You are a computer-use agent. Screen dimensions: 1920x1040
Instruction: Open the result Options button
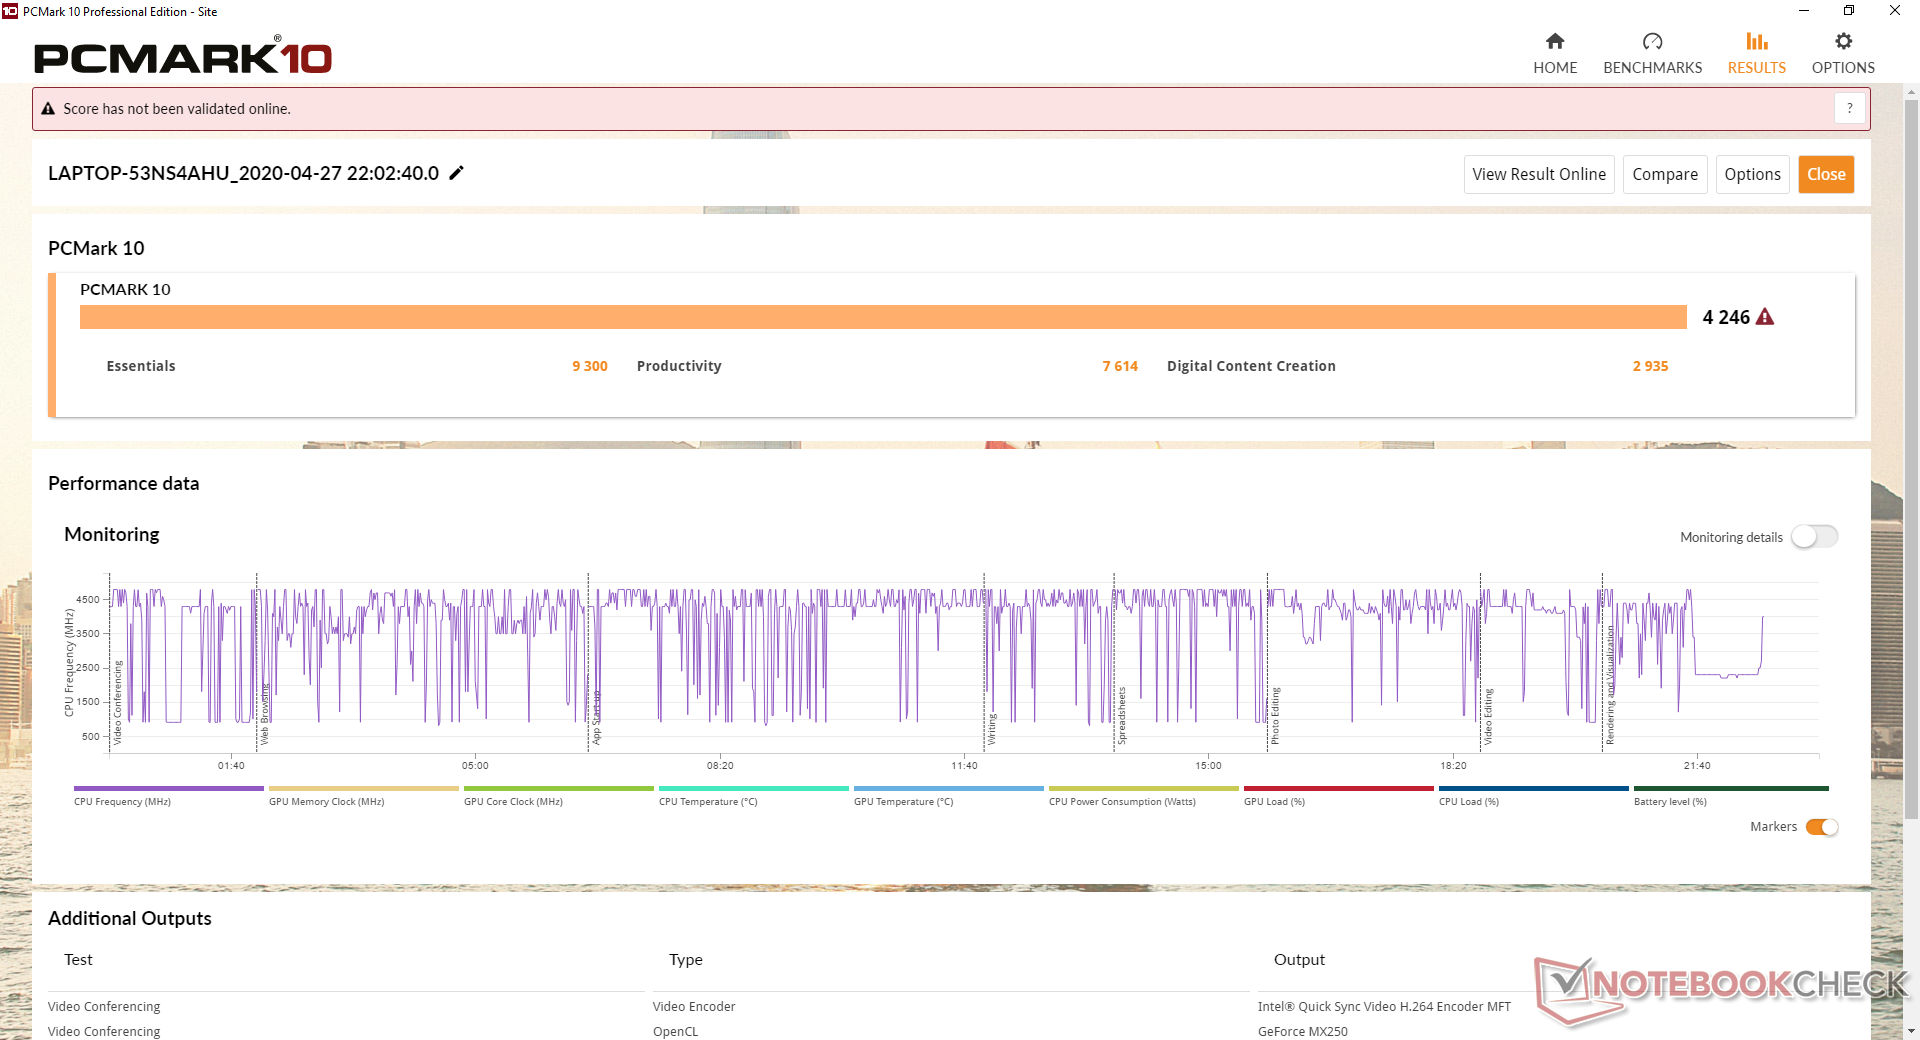coord(1752,174)
